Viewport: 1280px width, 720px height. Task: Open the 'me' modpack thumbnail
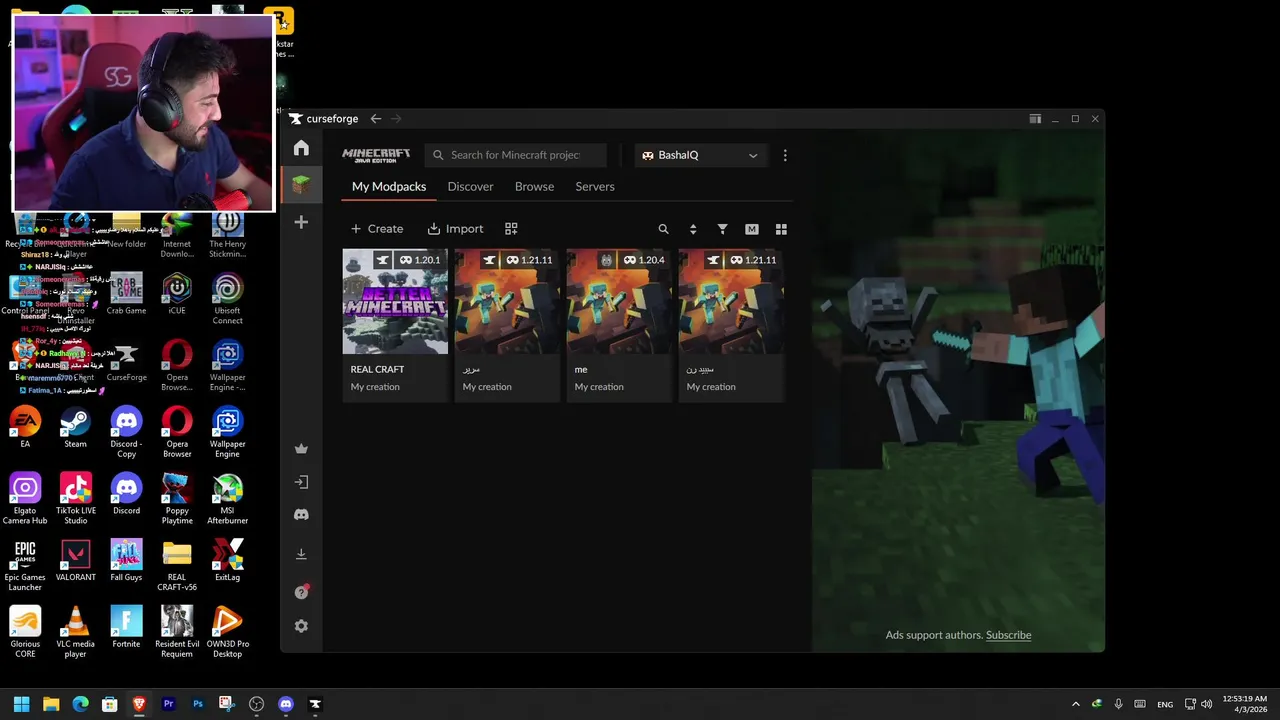(x=619, y=302)
